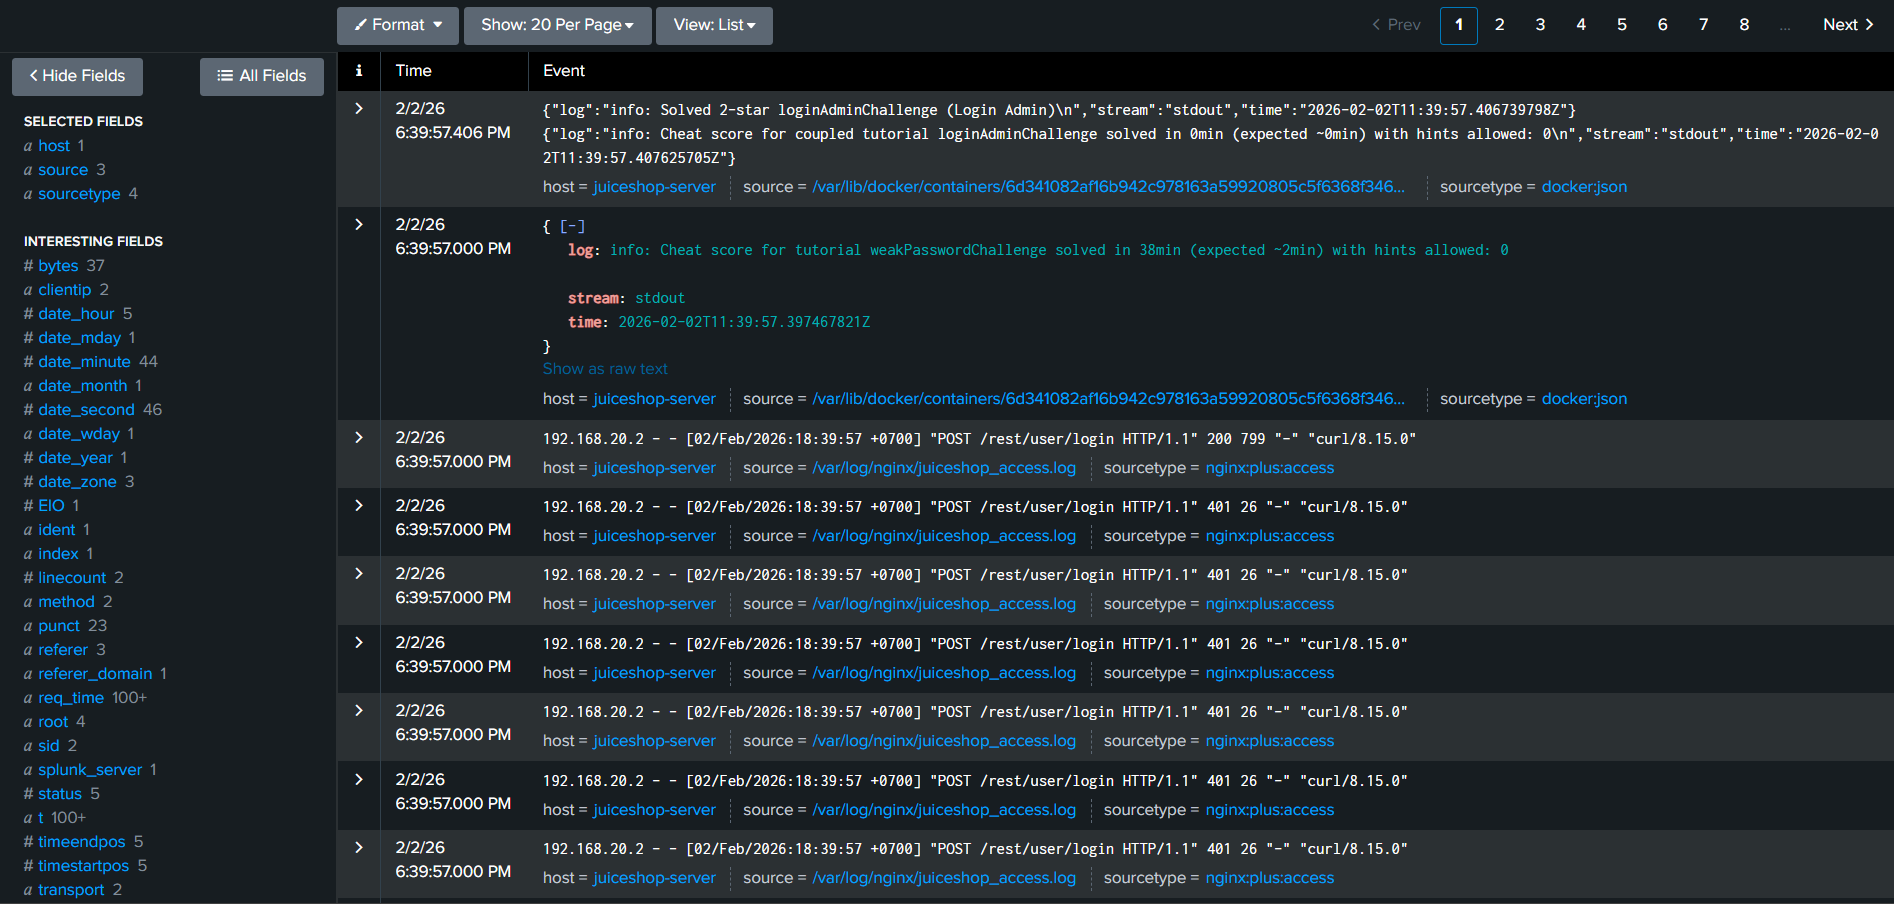This screenshot has height=904, width=1894.
Task: Collapse JSON with the [-] toggle
Action: tap(572, 226)
